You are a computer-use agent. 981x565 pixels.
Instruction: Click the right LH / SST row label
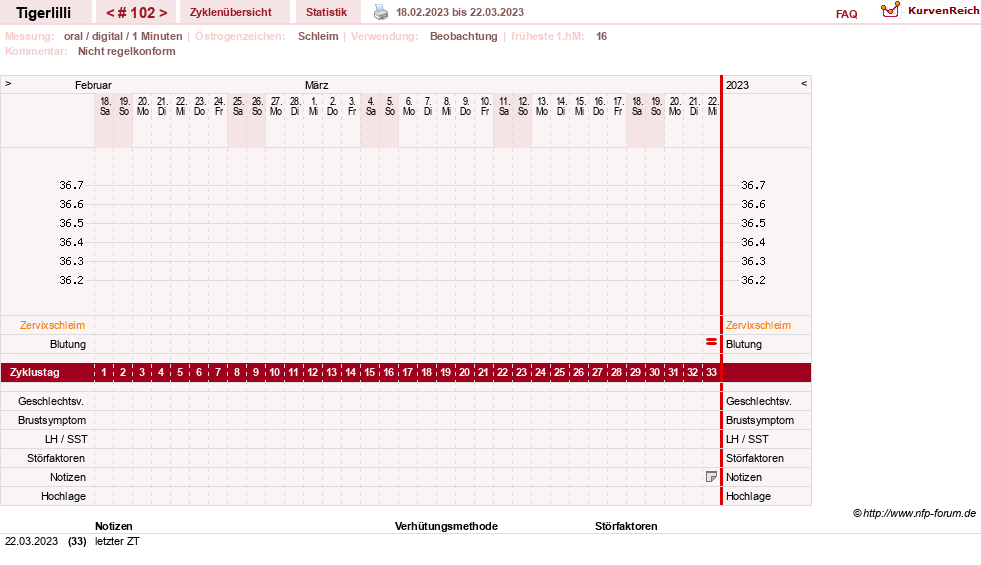[747, 439]
